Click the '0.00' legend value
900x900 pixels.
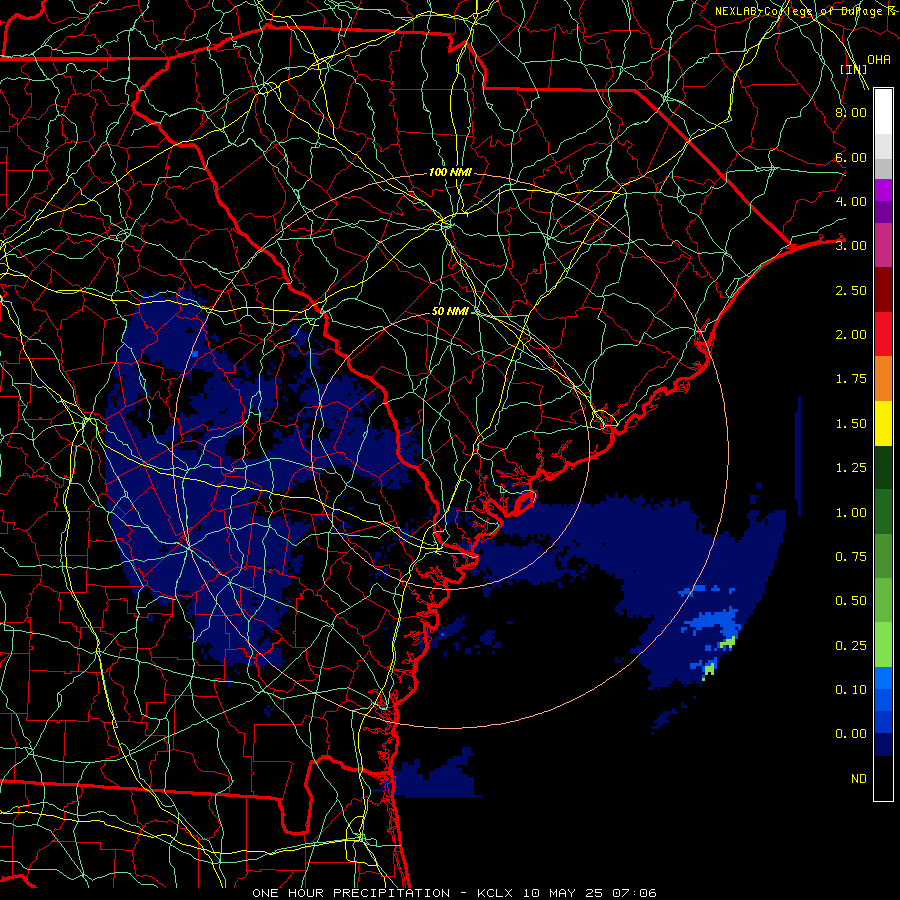click(x=851, y=734)
